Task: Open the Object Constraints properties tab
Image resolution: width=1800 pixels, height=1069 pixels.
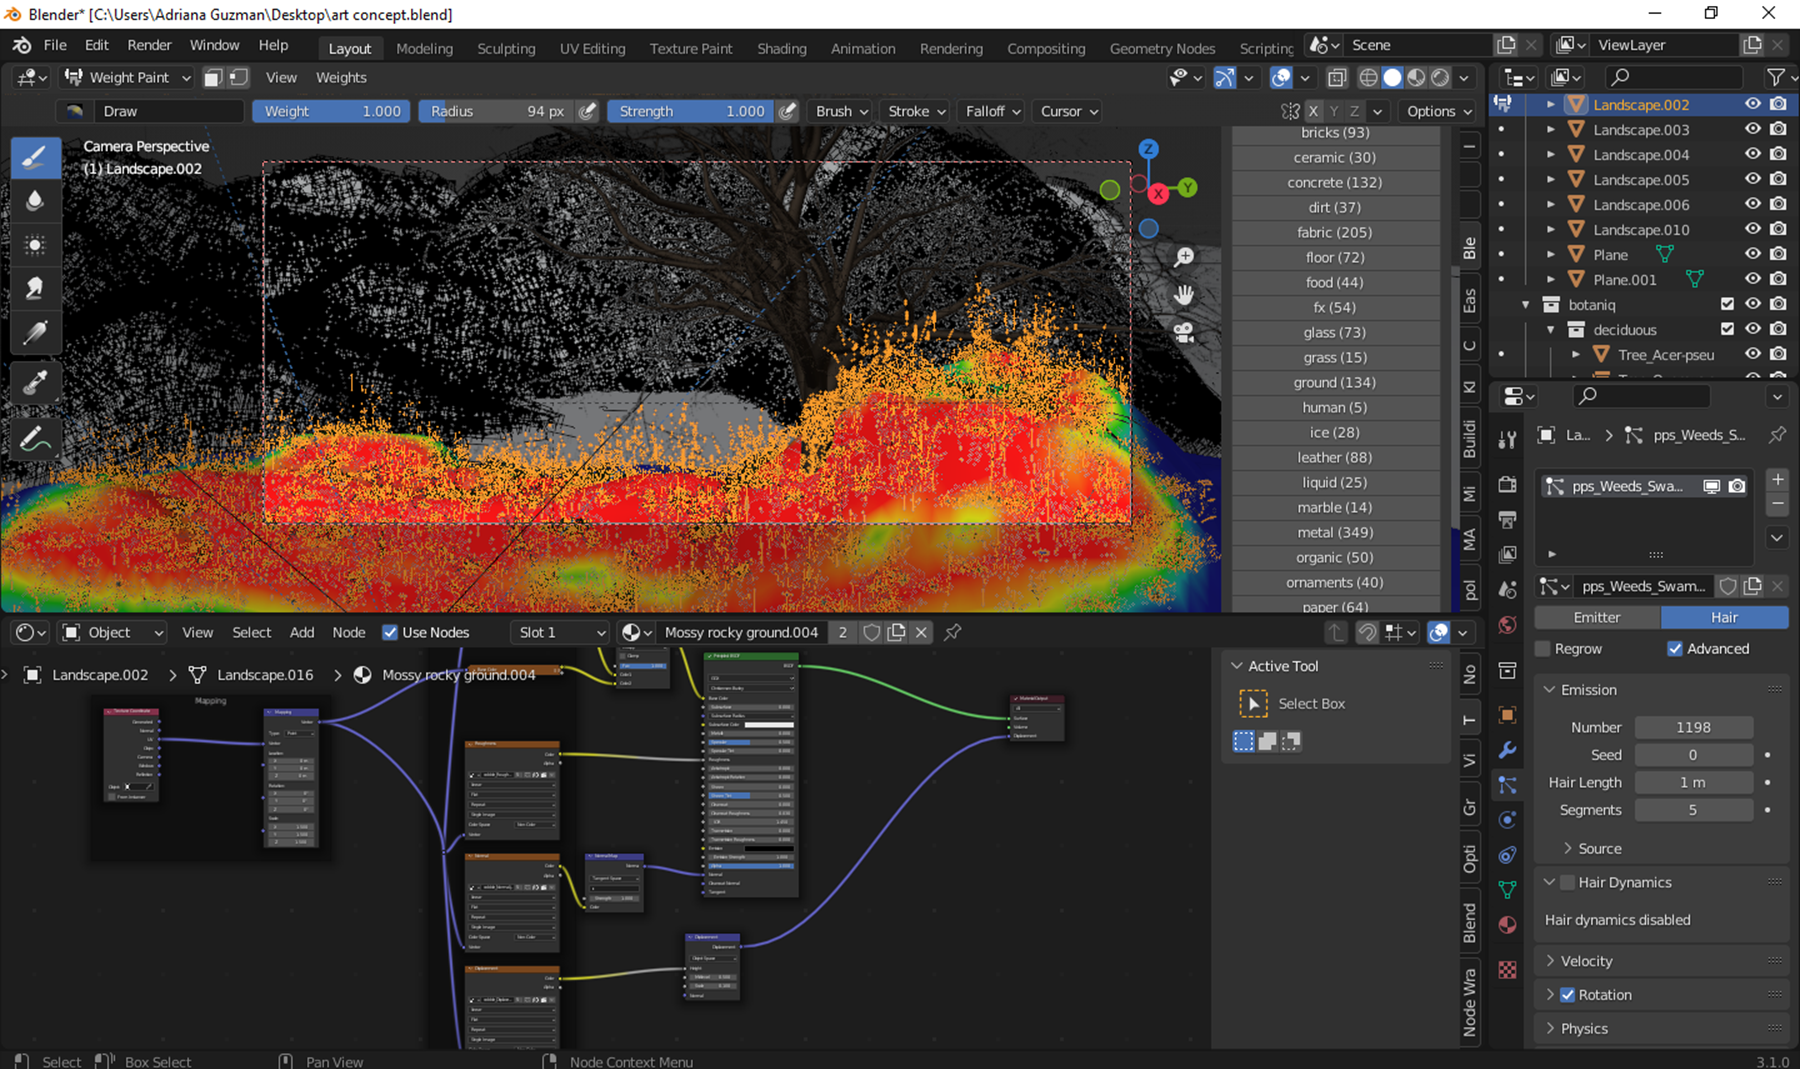Action: click(x=1508, y=855)
